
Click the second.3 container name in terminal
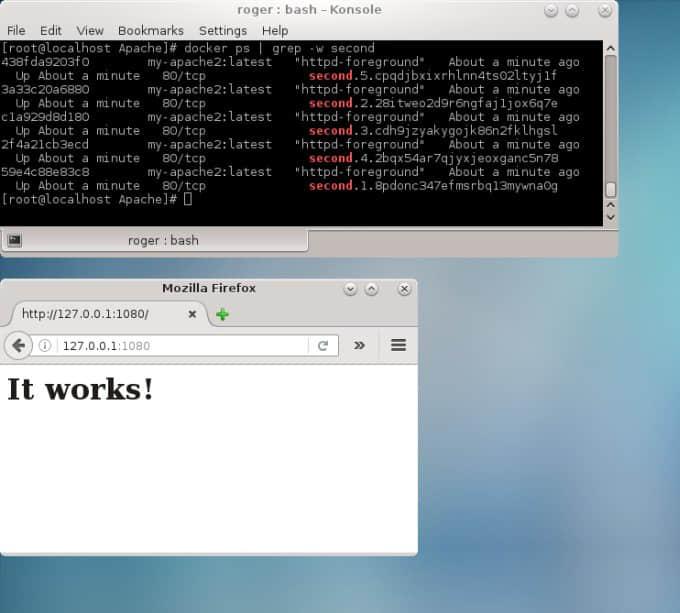(x=433, y=130)
